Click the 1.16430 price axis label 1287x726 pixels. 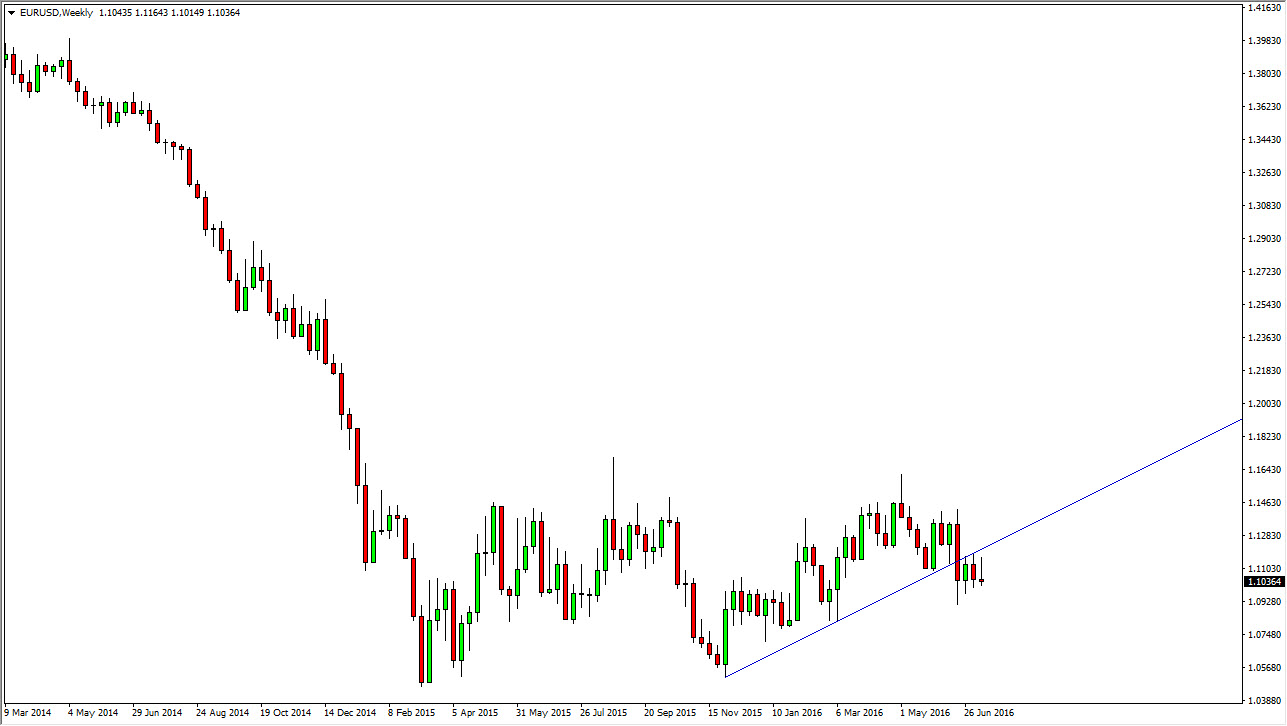[1264, 469]
